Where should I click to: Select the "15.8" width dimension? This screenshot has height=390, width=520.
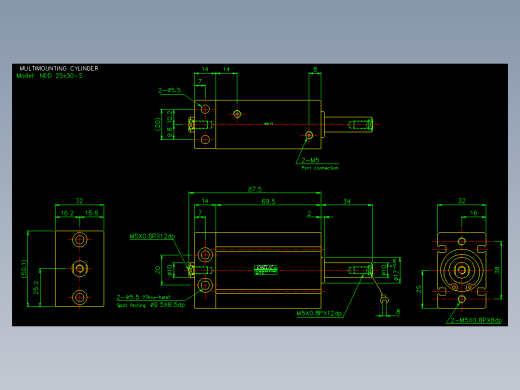(x=91, y=213)
